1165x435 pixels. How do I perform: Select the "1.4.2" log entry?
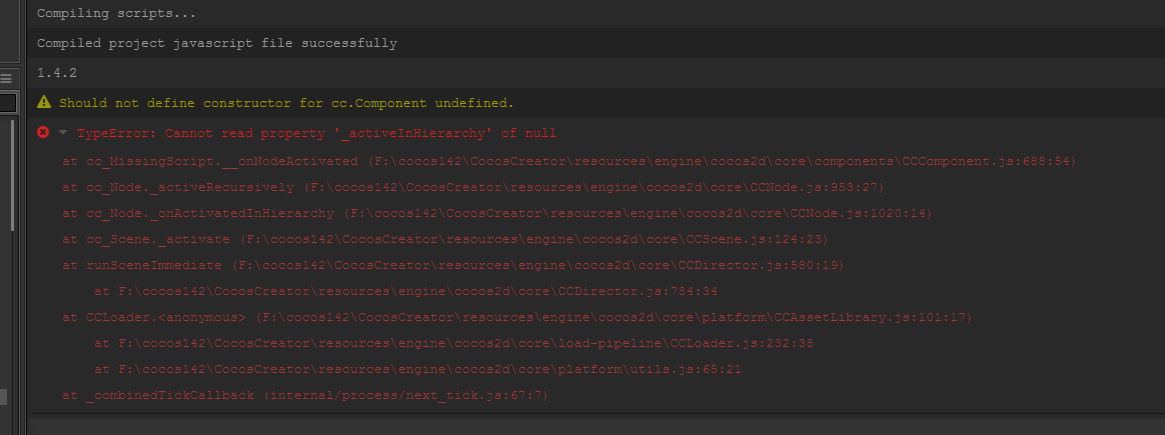(x=57, y=73)
